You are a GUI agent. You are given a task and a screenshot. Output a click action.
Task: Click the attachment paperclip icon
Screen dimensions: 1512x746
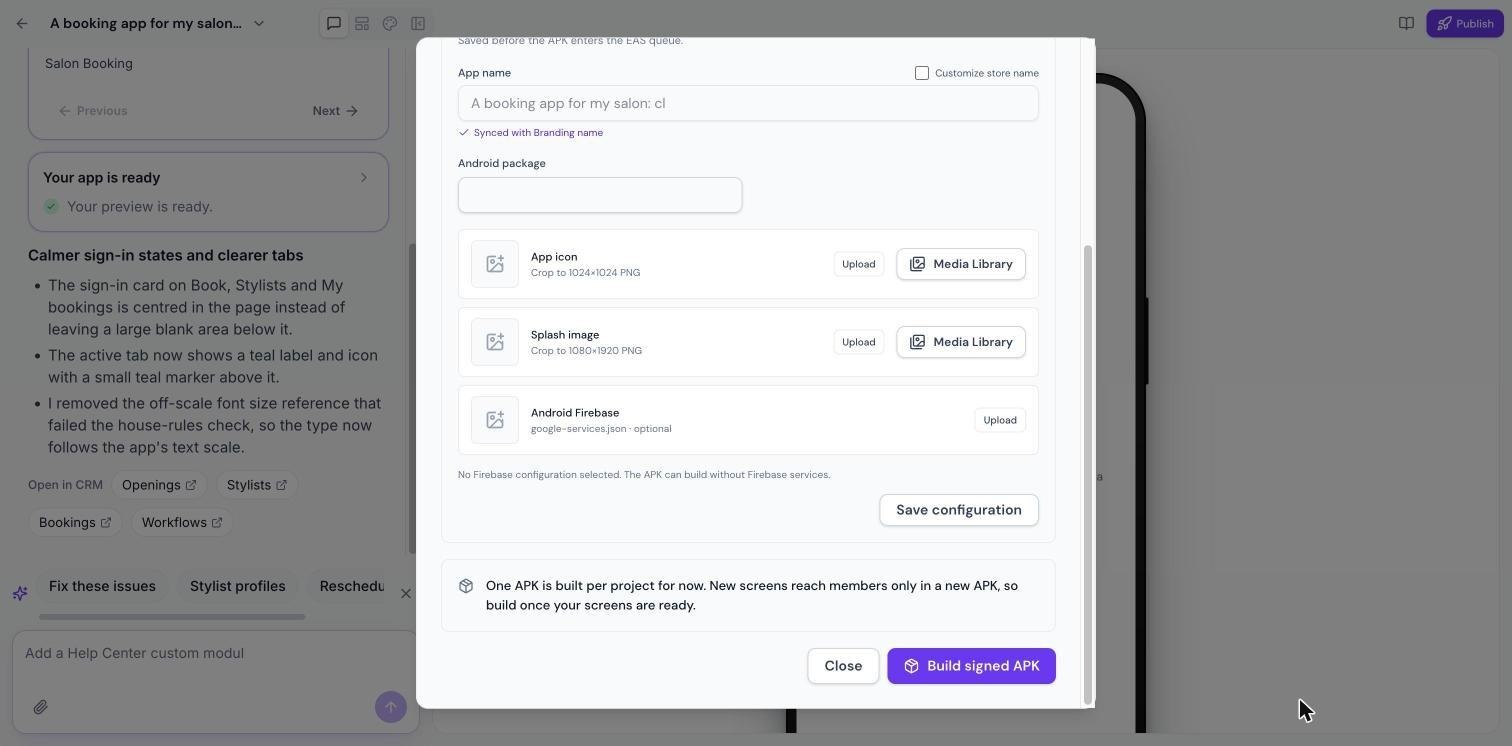40,707
